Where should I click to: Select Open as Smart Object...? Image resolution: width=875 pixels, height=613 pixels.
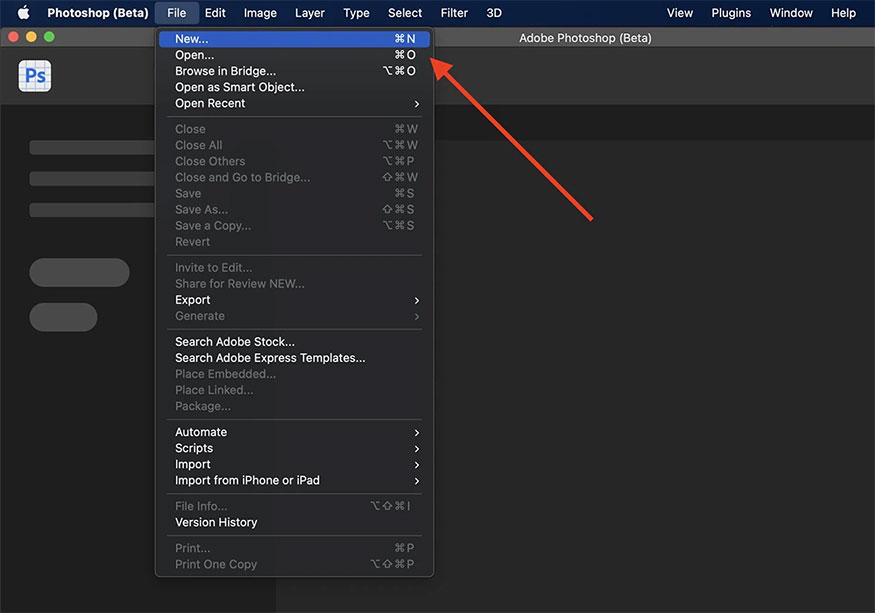click(240, 87)
